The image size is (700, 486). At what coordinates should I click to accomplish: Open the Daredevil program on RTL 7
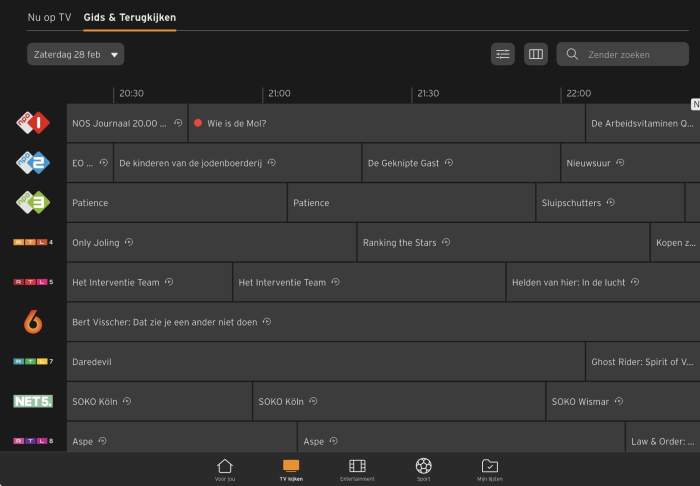coord(326,362)
